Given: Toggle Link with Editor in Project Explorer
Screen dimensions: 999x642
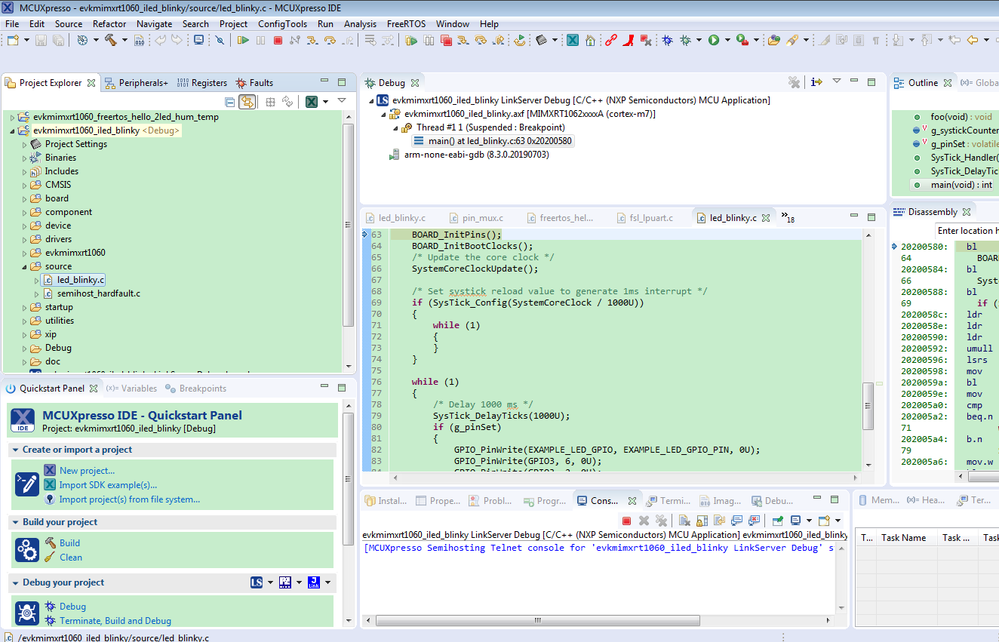Looking at the screenshot, I should pos(247,102).
